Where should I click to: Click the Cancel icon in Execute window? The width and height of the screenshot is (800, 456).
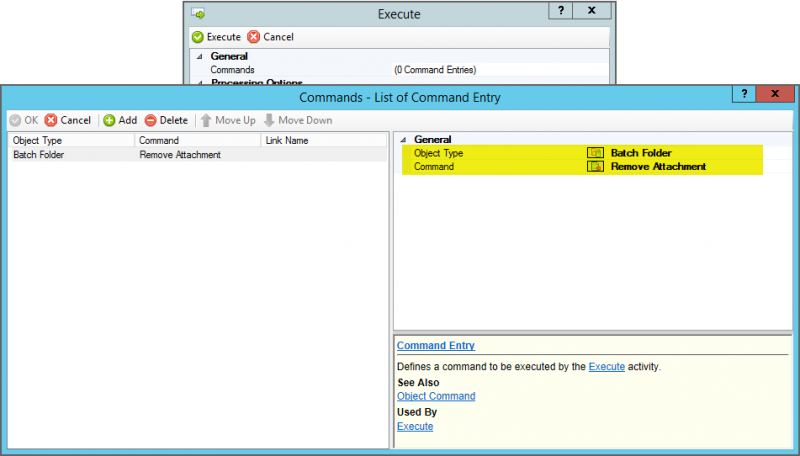click(x=253, y=37)
